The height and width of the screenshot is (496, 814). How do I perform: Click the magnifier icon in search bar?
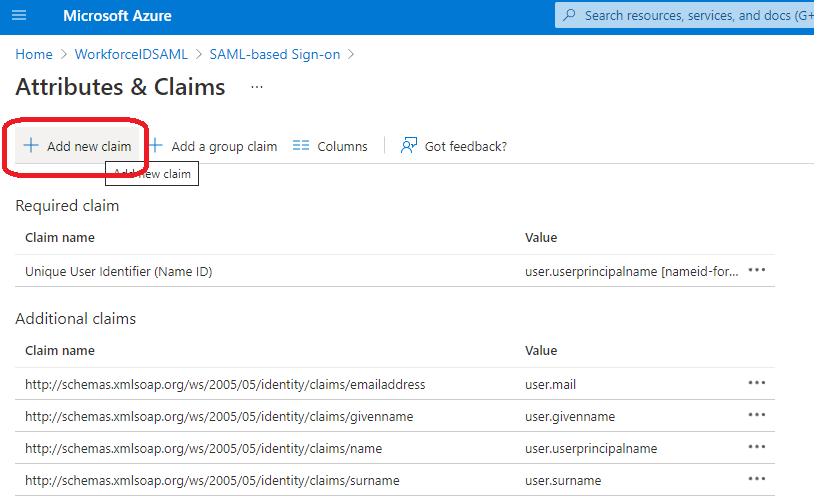point(569,15)
